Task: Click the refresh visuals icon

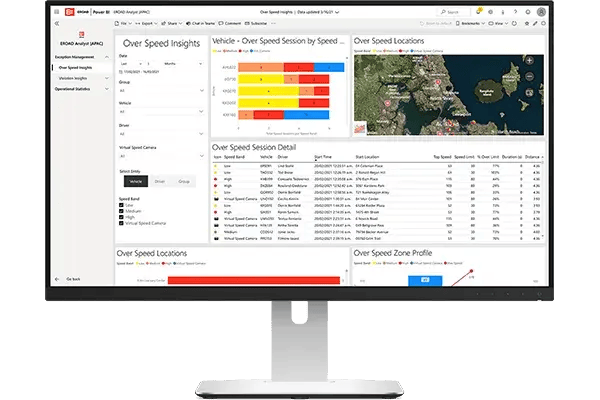Action: pos(515,23)
